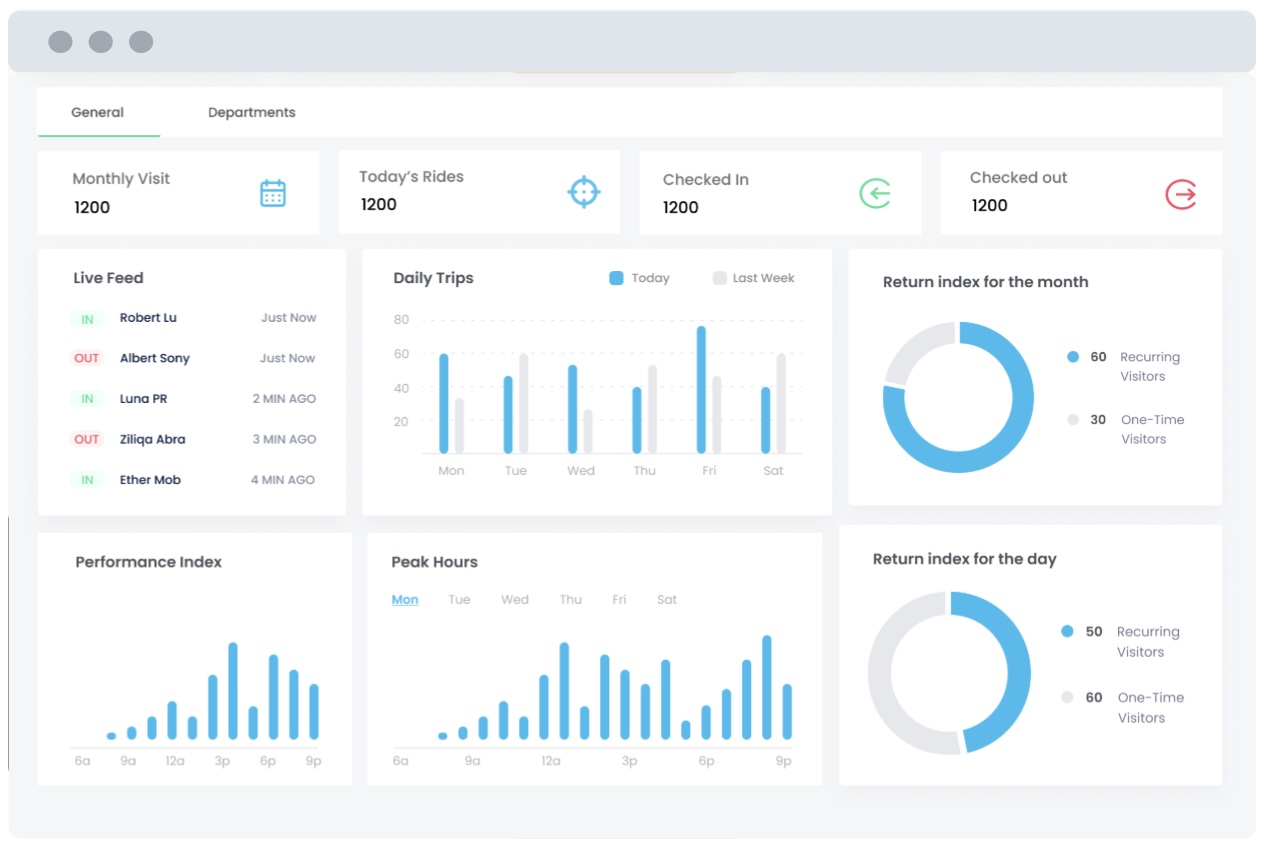Click the blue dot beside 60 Recurring Visitors
Viewport: 1264px width, 852px height.
tap(1073, 357)
